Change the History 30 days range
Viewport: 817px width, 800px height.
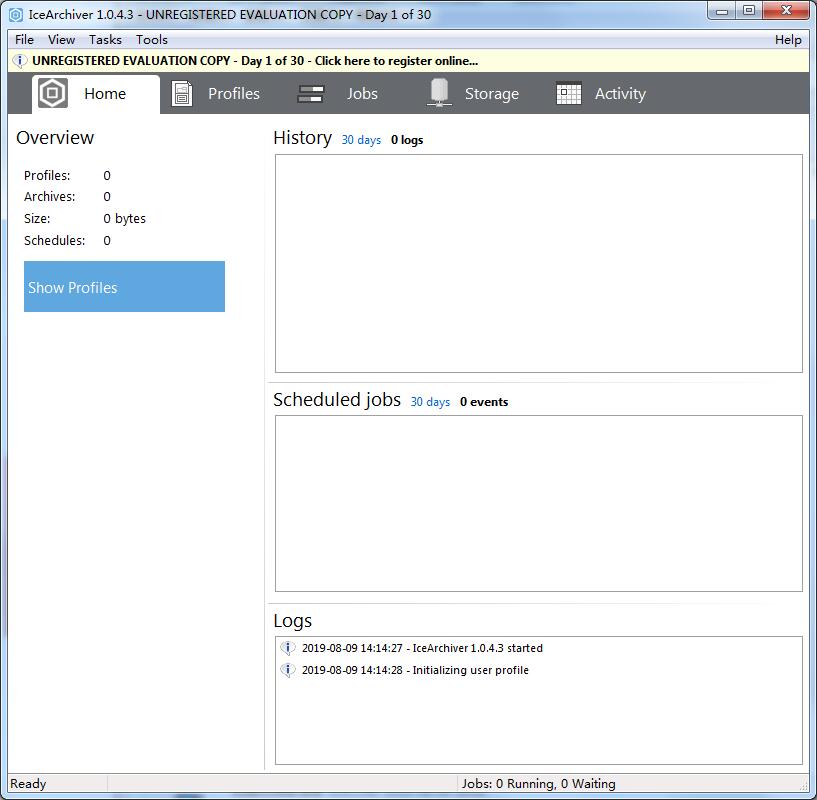(x=361, y=140)
